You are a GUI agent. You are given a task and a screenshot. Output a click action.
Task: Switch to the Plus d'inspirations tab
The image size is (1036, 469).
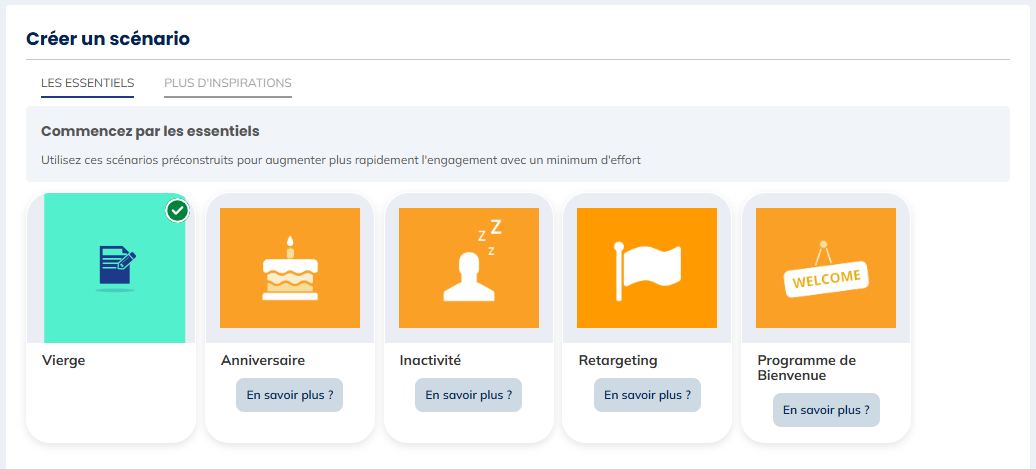click(228, 83)
